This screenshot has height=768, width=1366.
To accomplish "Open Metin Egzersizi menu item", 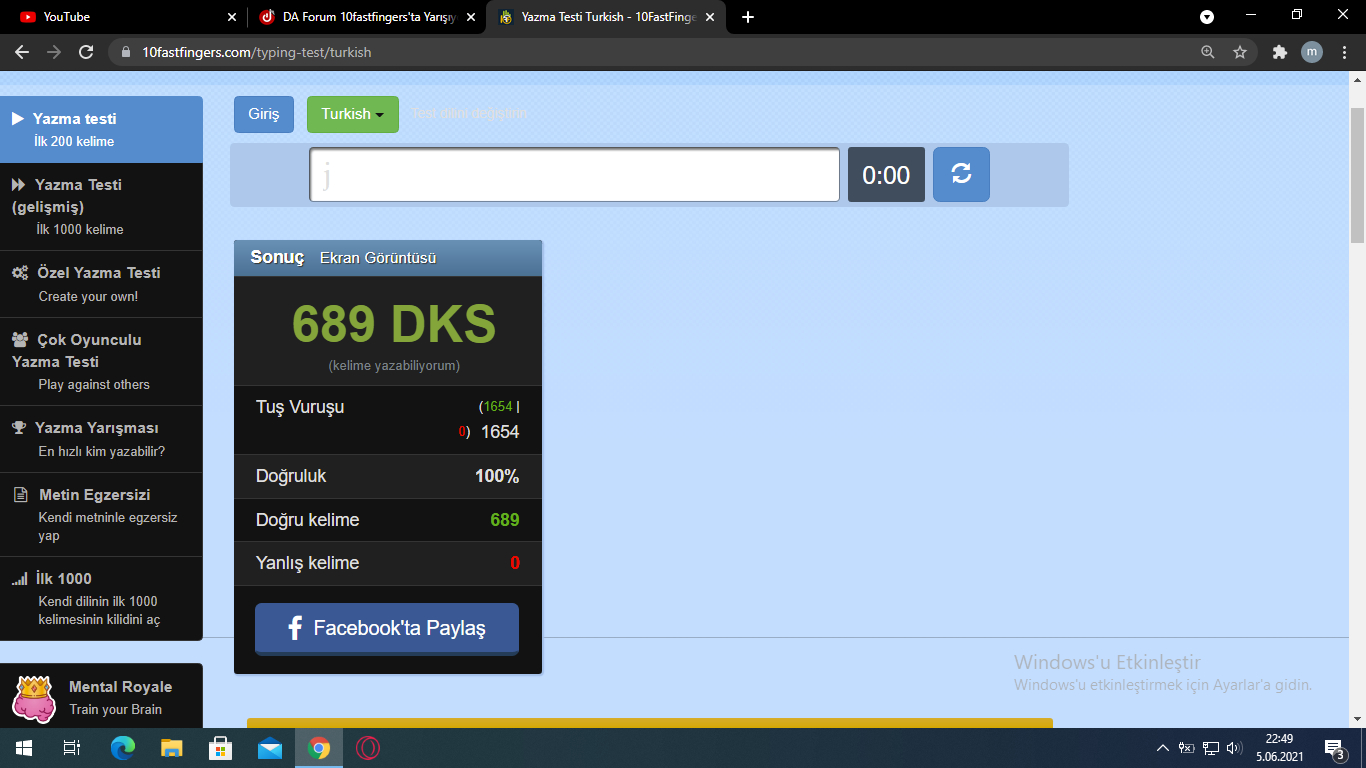I will (101, 515).
